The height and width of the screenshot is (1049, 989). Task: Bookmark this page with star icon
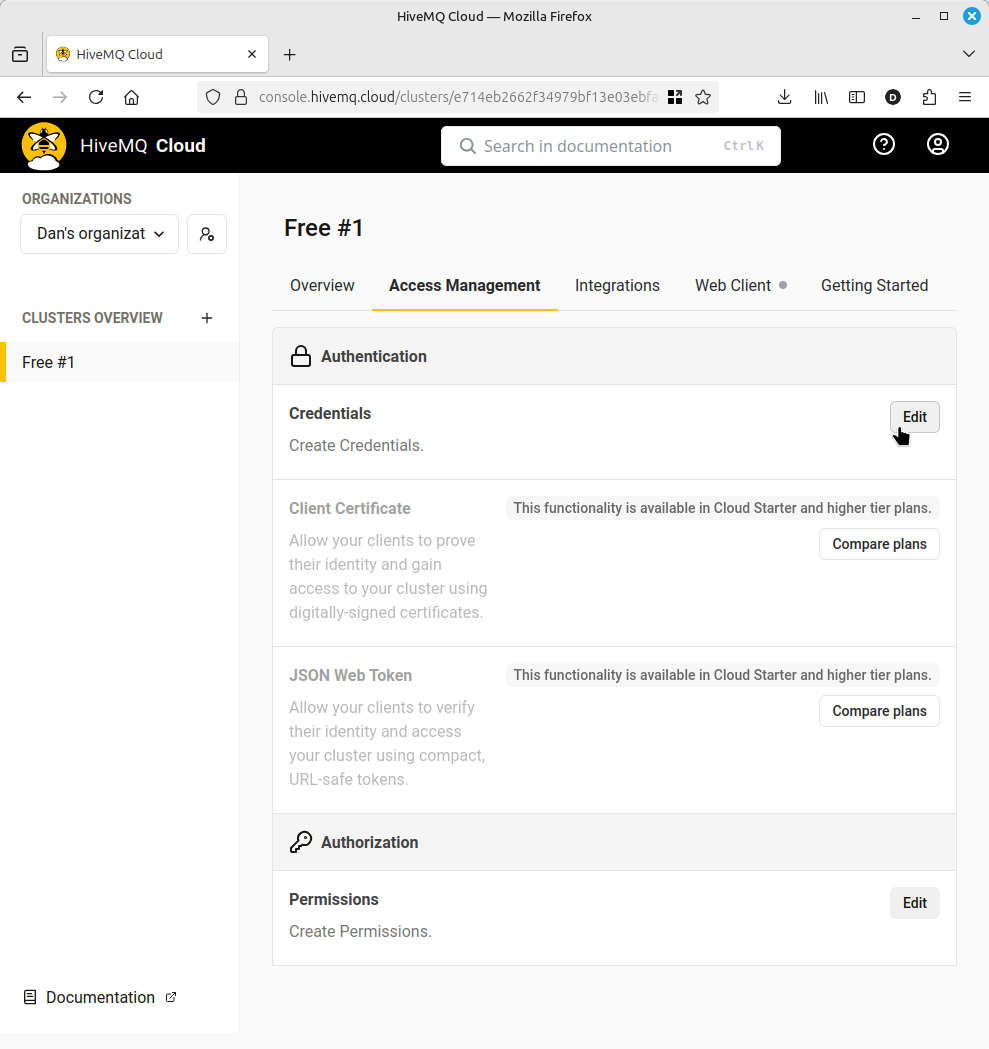tap(703, 97)
